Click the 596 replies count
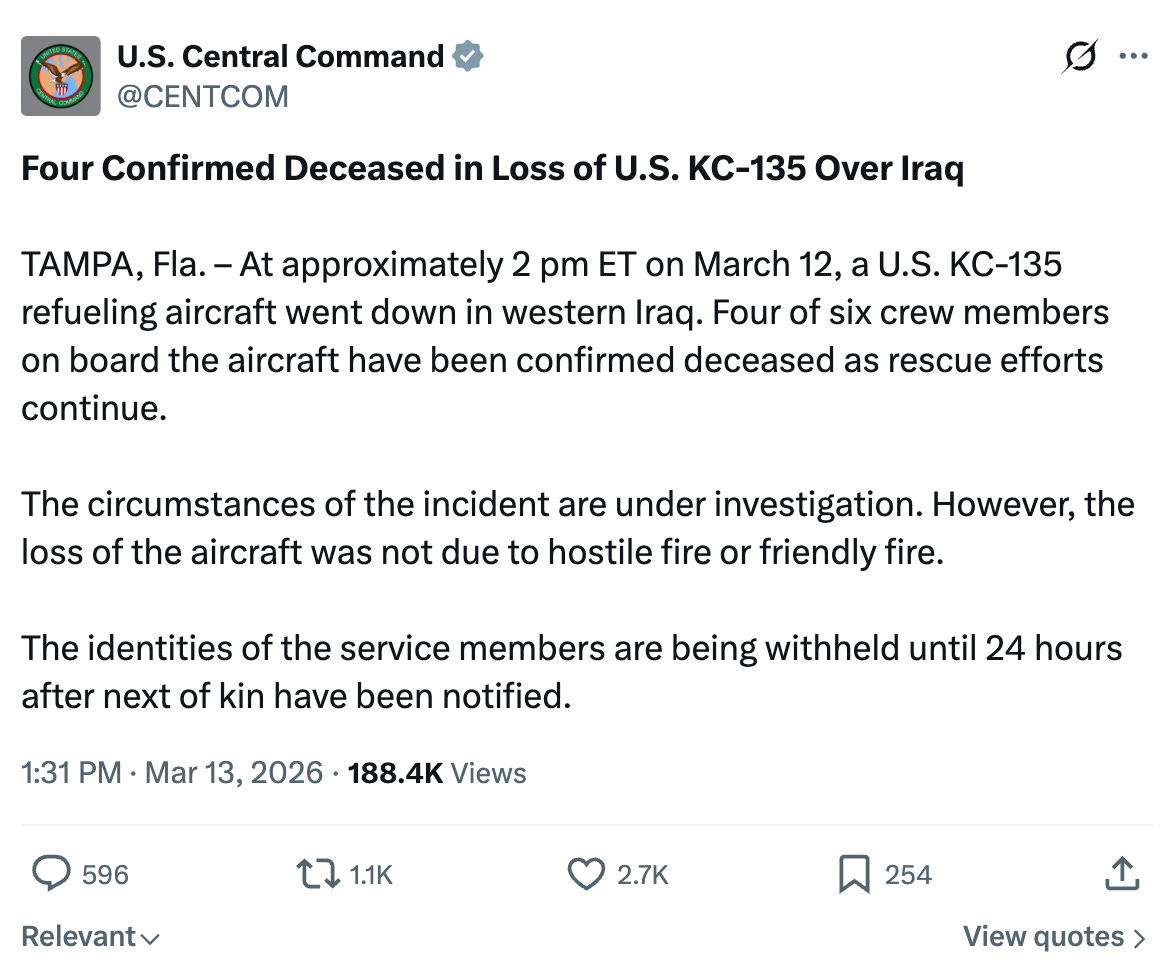Viewport: 1172px width, 974px height. pos(105,875)
